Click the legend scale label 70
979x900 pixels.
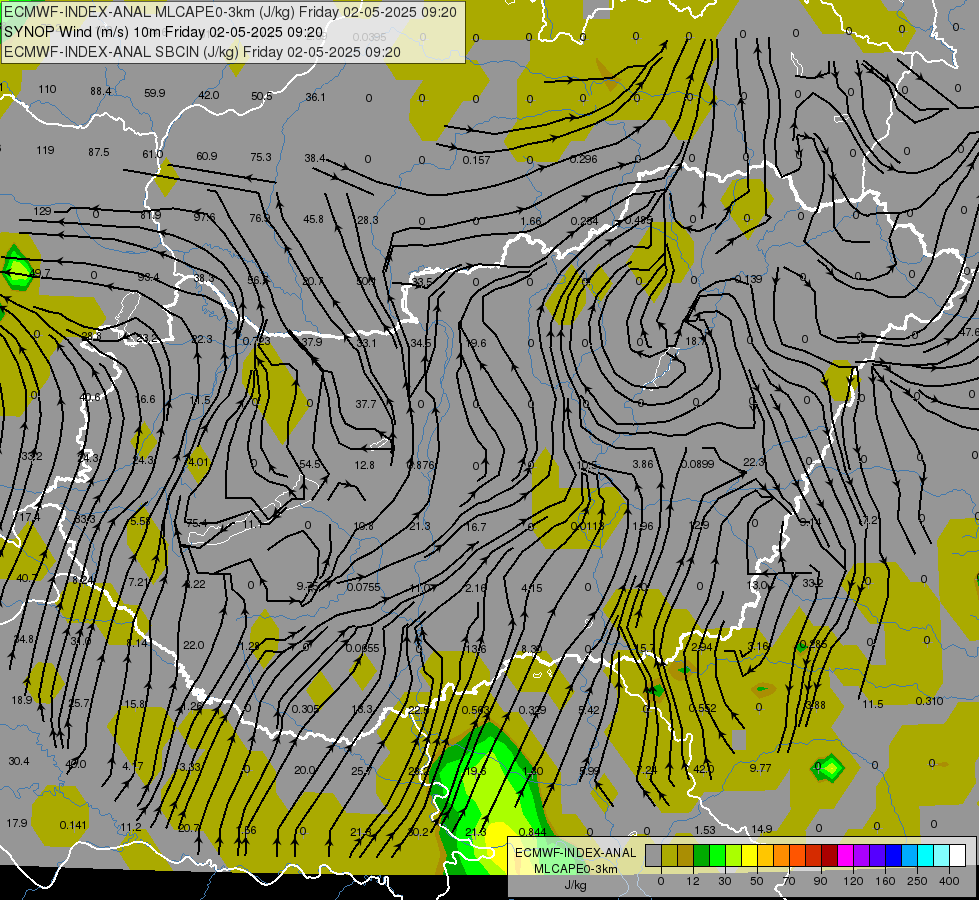[789, 881]
